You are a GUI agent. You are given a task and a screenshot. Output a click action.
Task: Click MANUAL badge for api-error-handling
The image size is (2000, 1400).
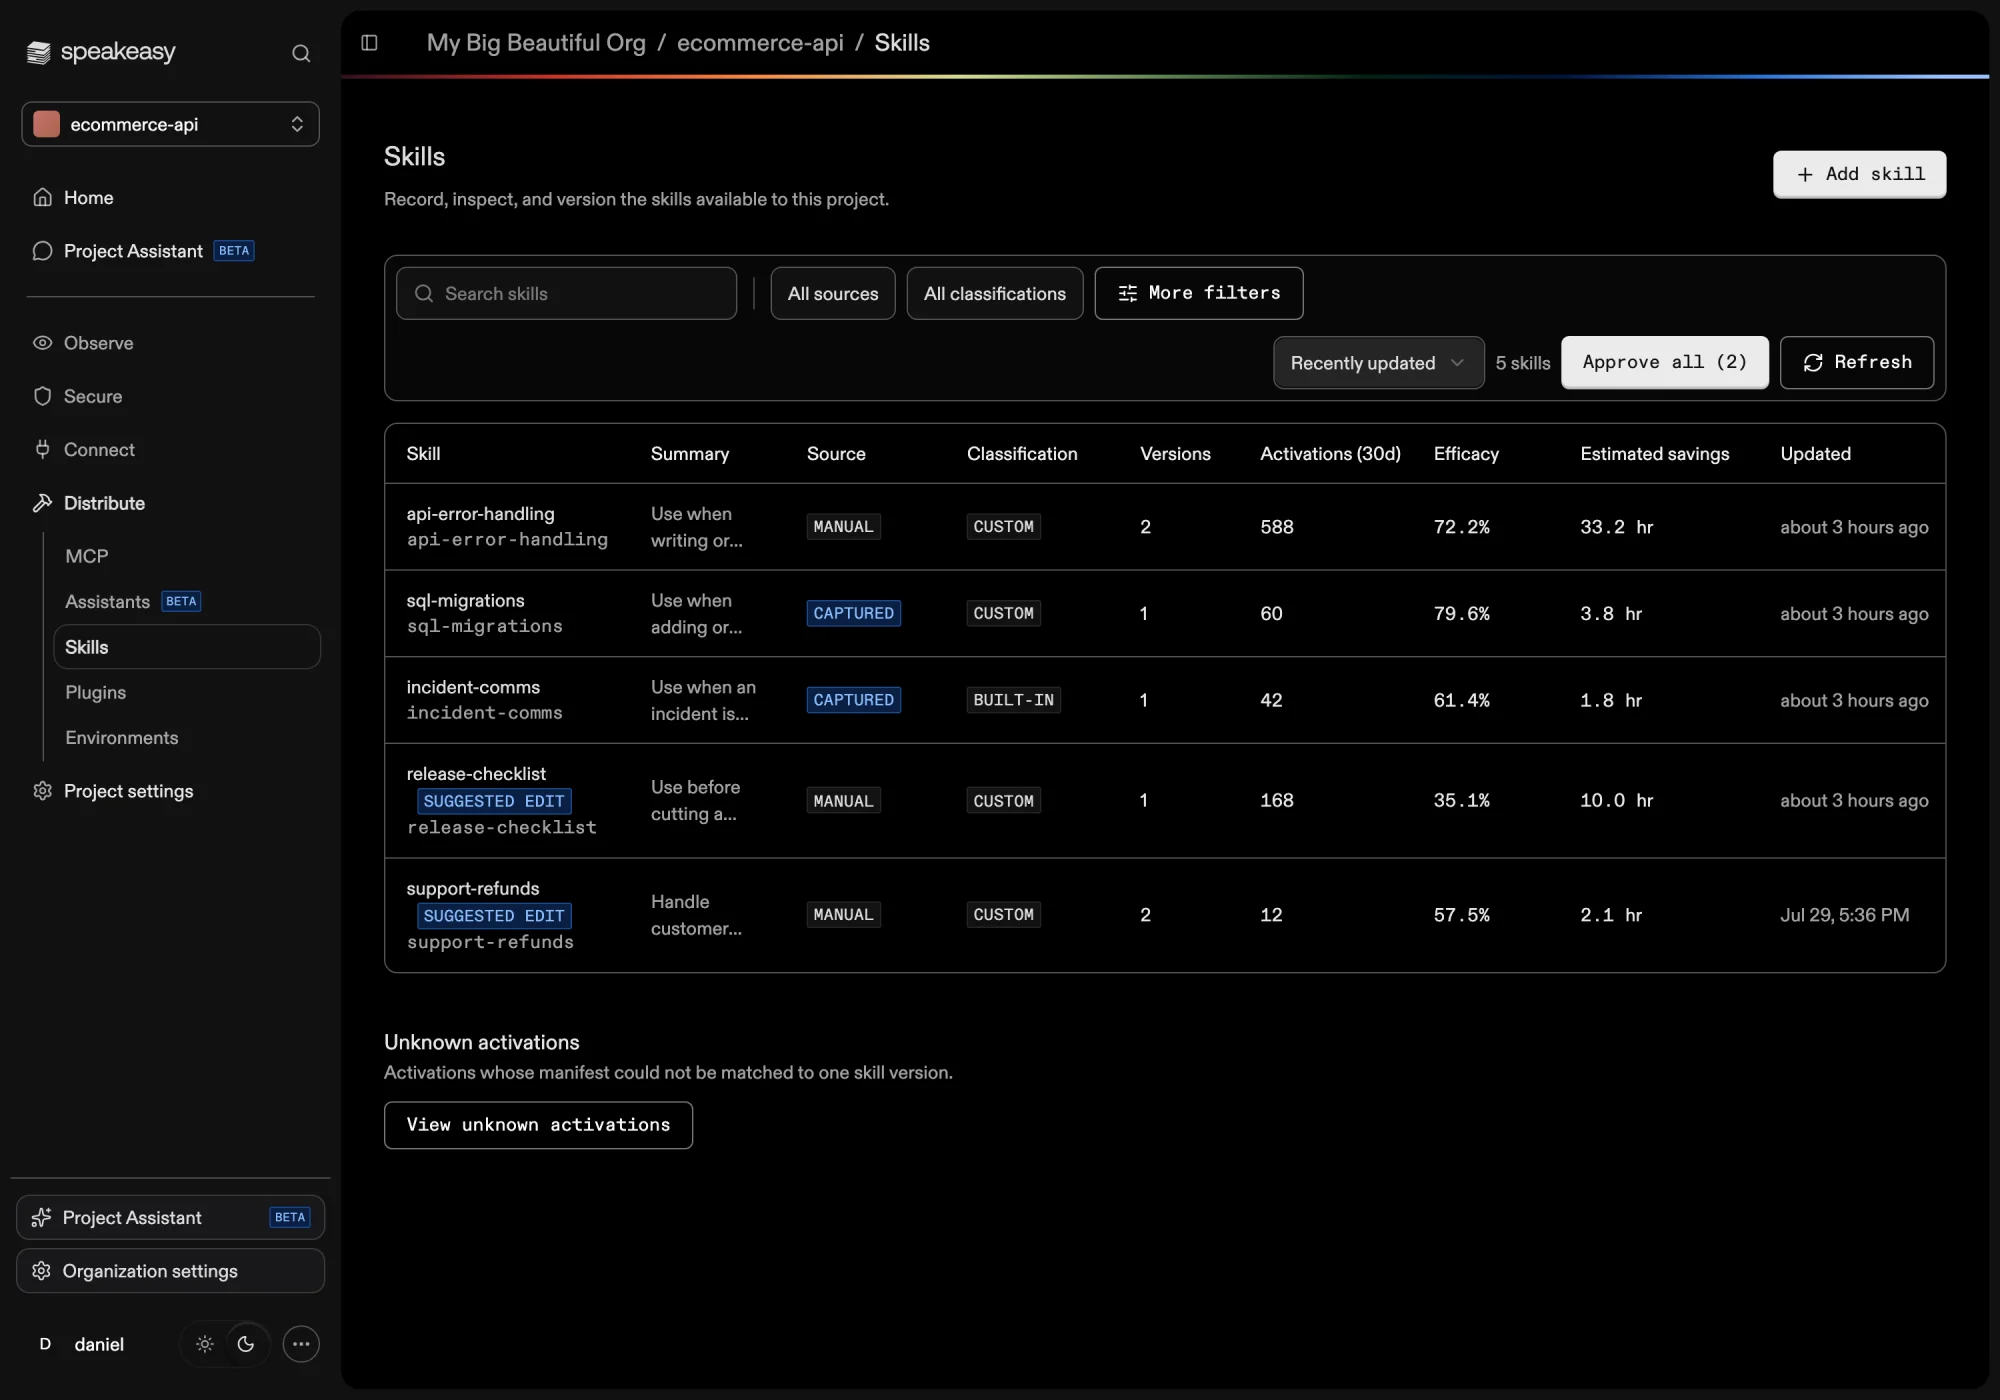coord(844,527)
